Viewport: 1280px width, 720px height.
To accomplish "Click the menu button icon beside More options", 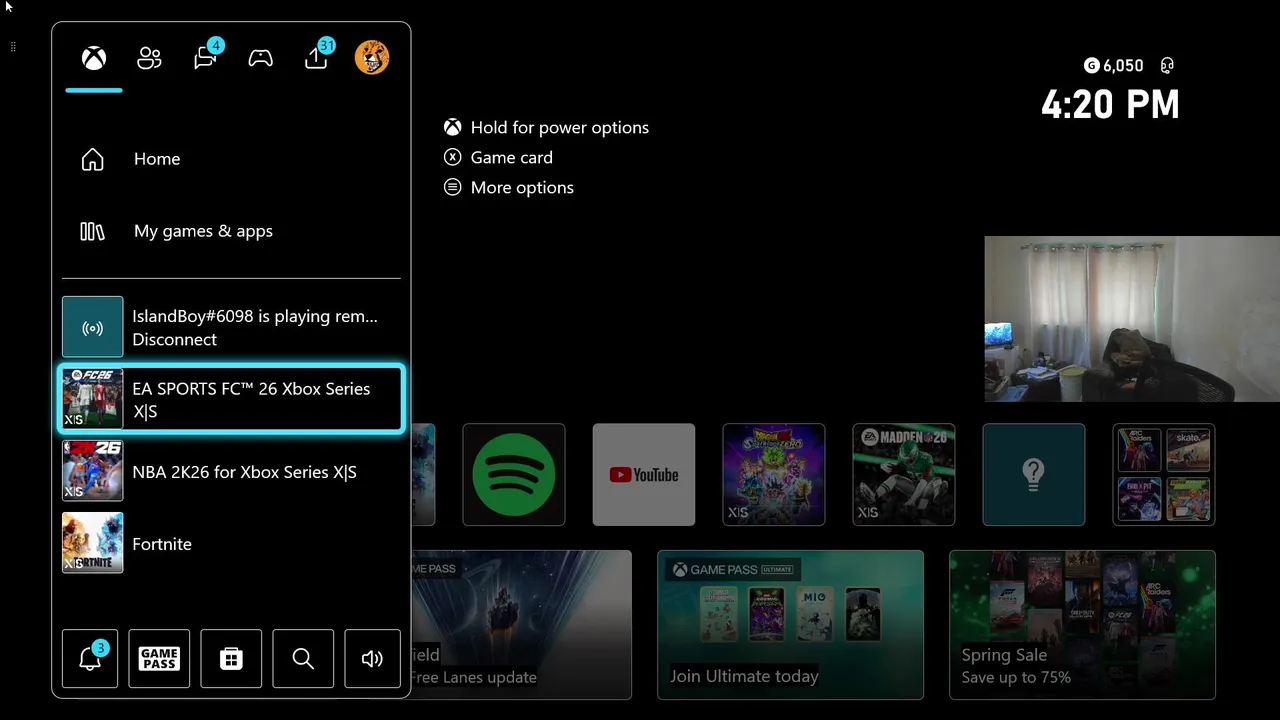I will coord(453,187).
